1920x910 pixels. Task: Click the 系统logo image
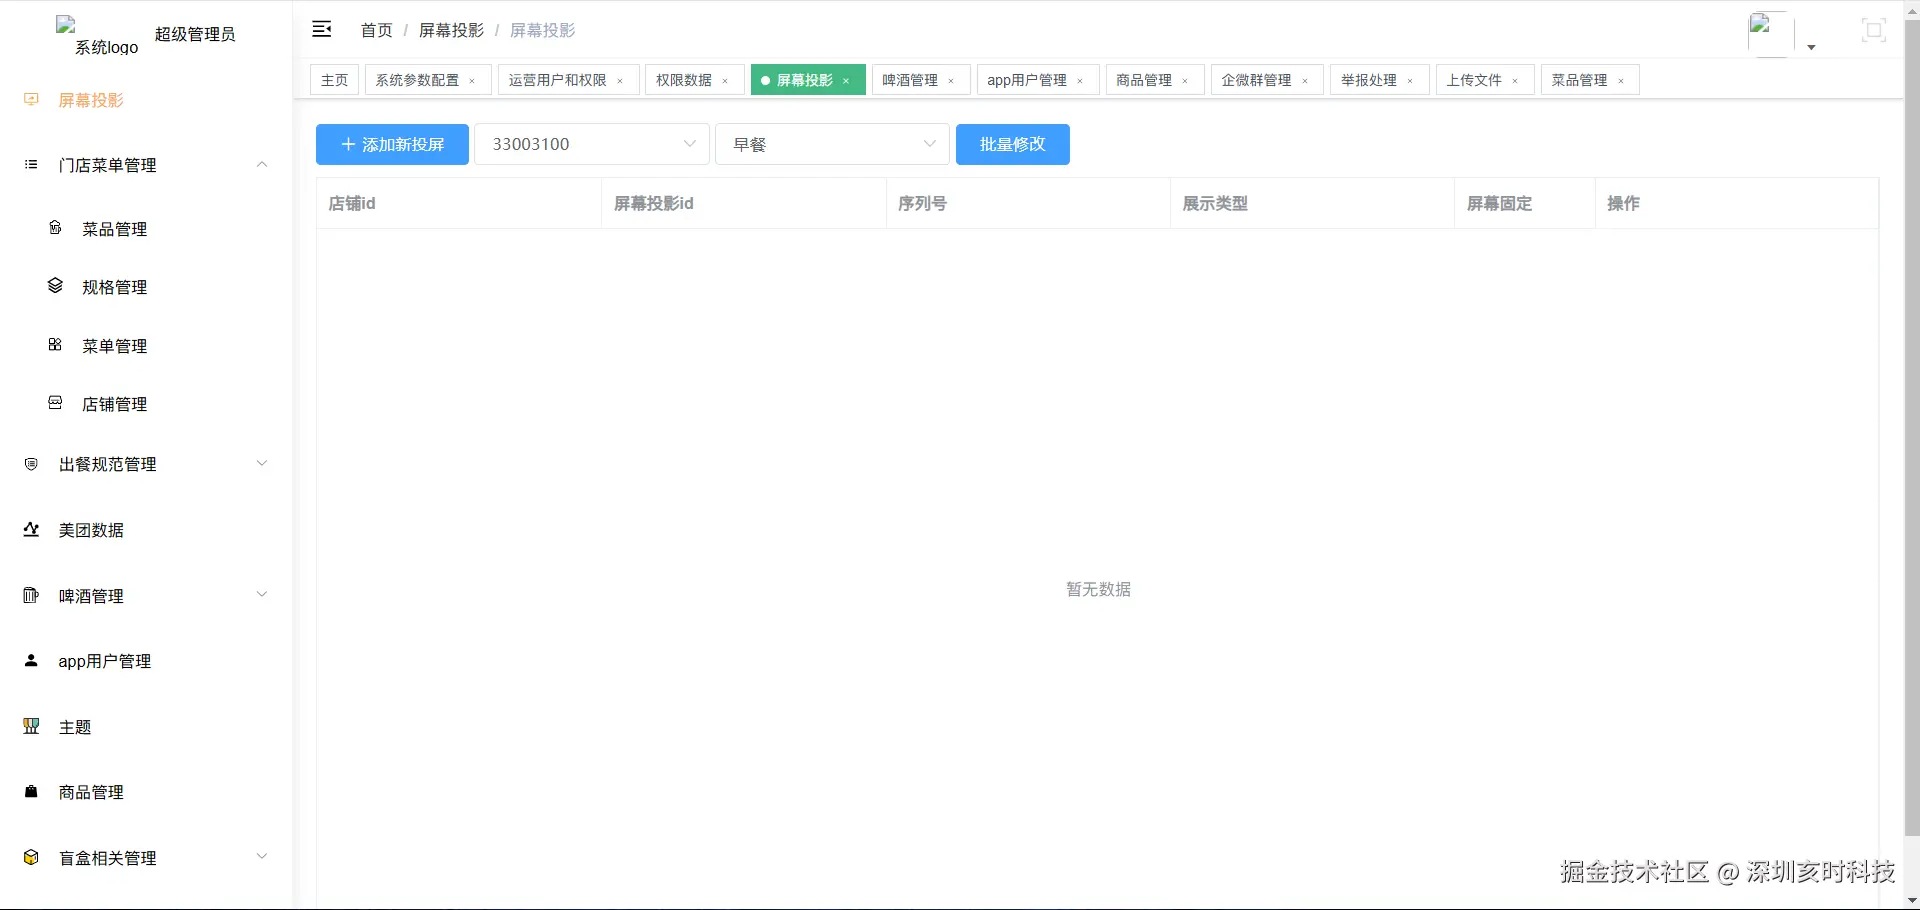click(97, 36)
